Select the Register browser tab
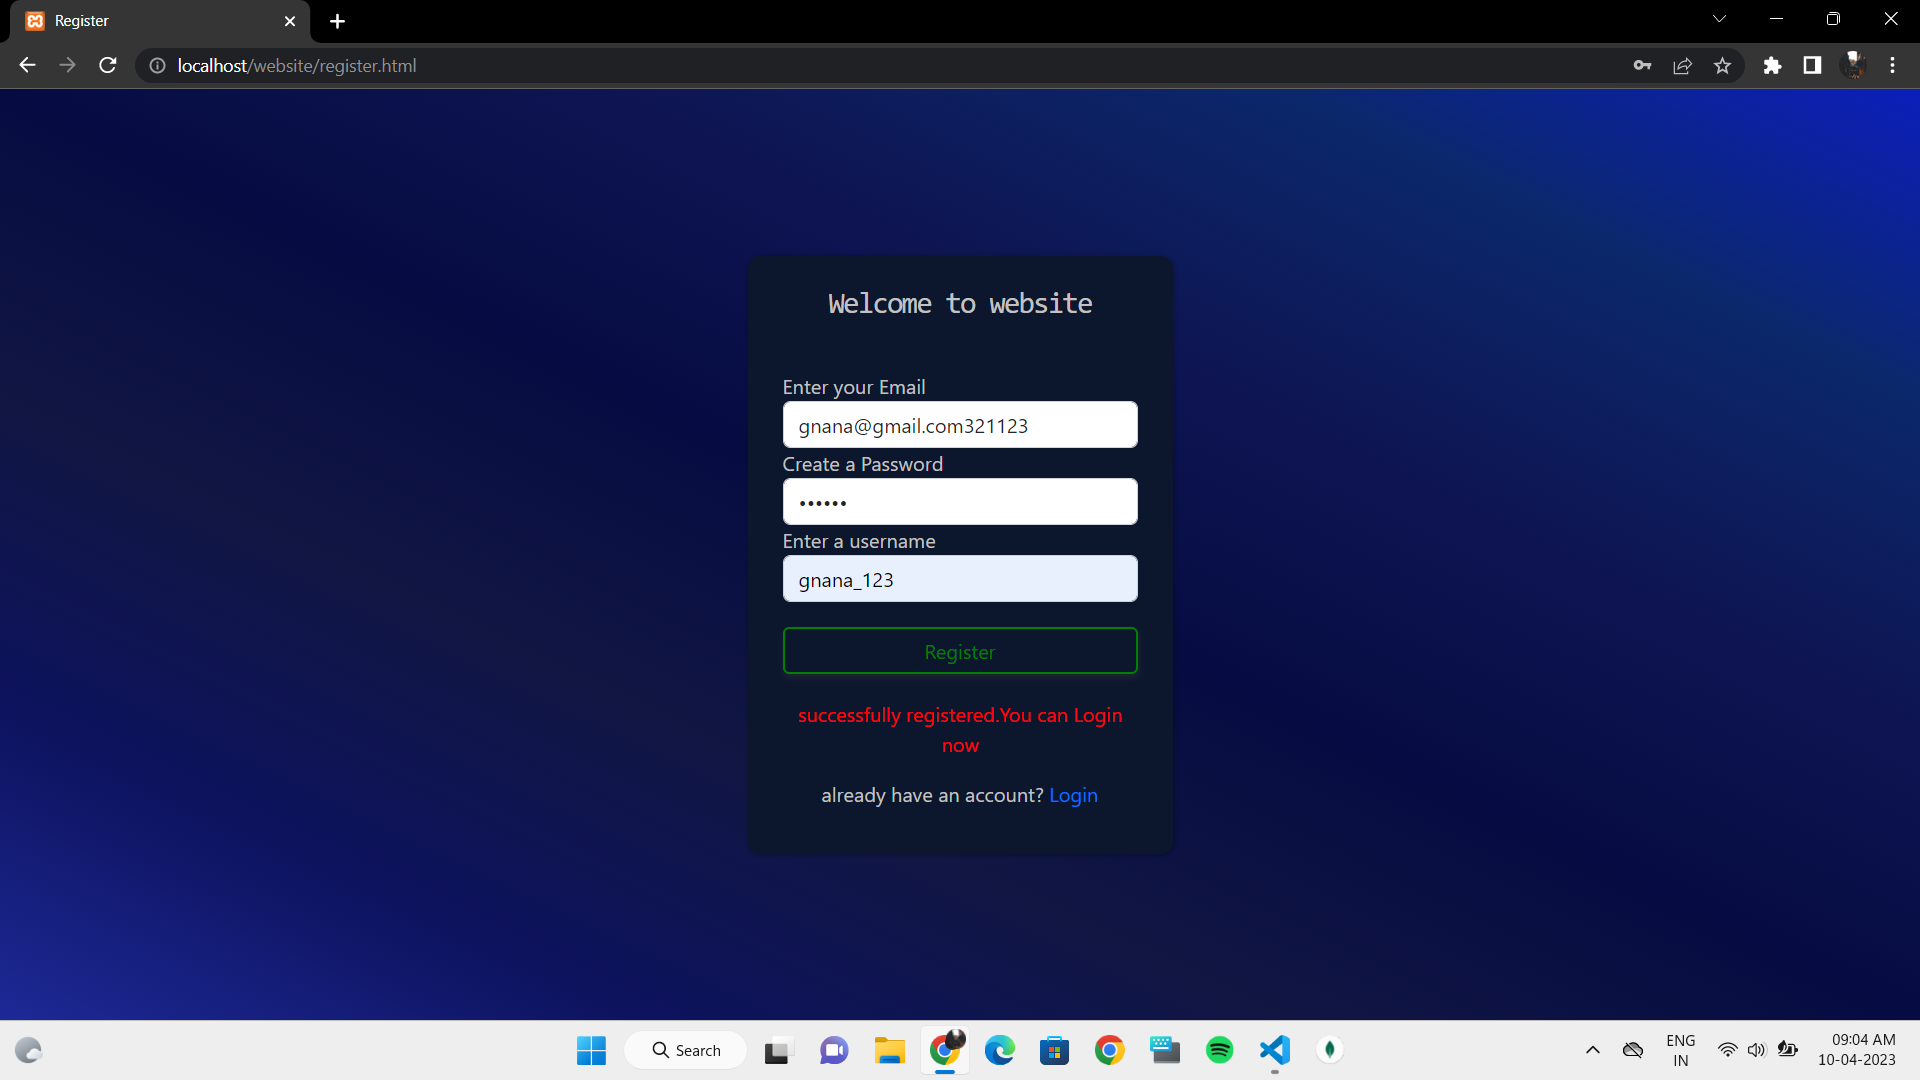 tap(160, 21)
